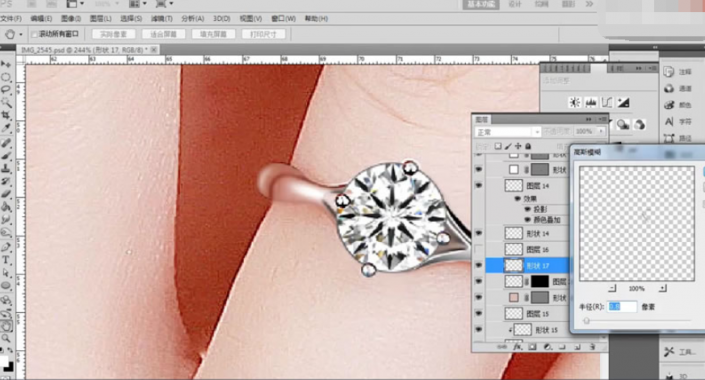Select the Pen tool

coord(6,247)
